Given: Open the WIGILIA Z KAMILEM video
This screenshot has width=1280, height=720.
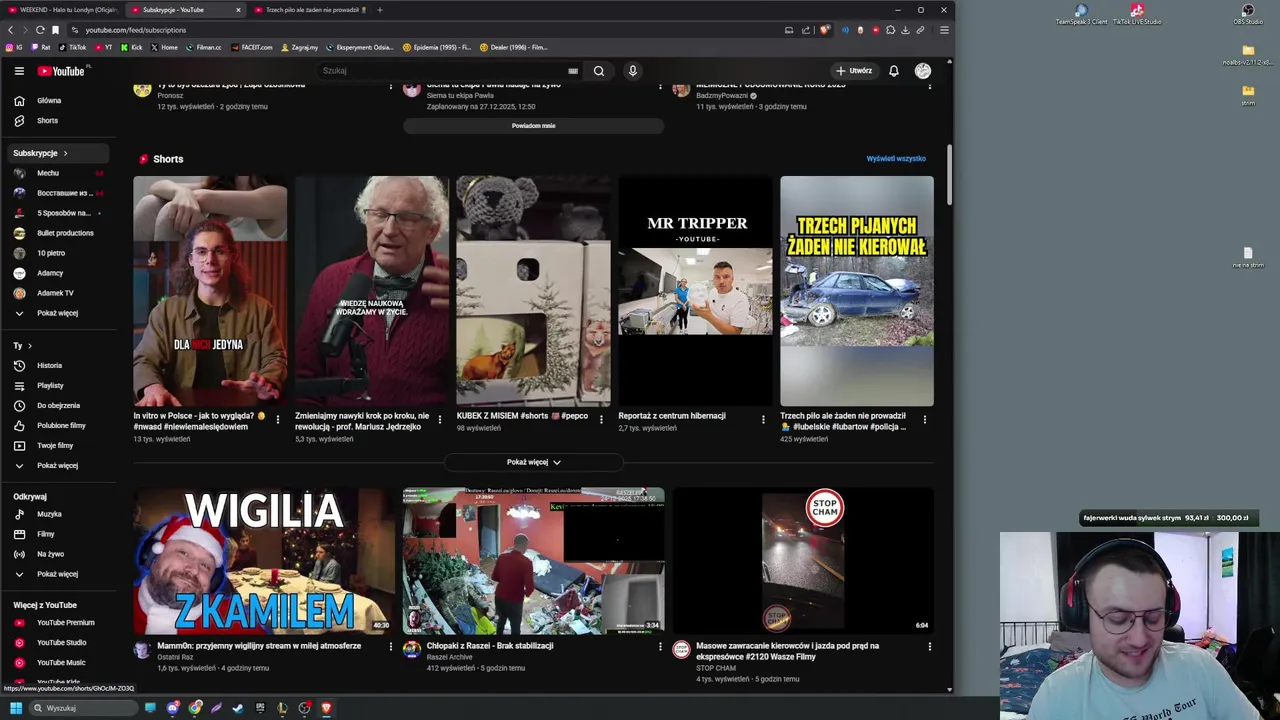Looking at the screenshot, I should pos(264,561).
